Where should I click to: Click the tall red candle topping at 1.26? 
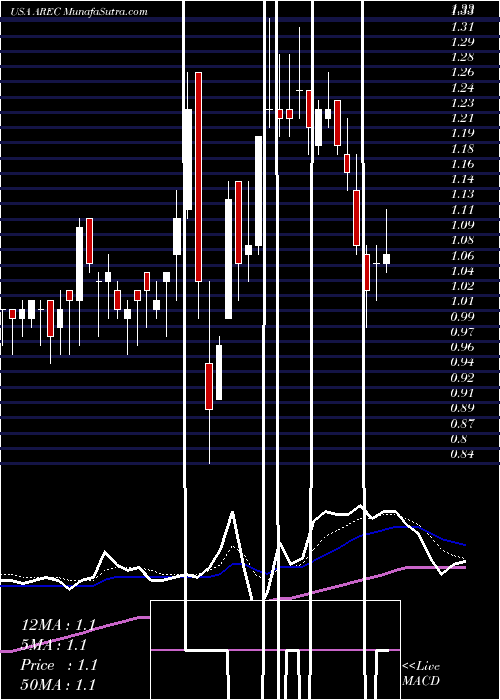(198, 177)
